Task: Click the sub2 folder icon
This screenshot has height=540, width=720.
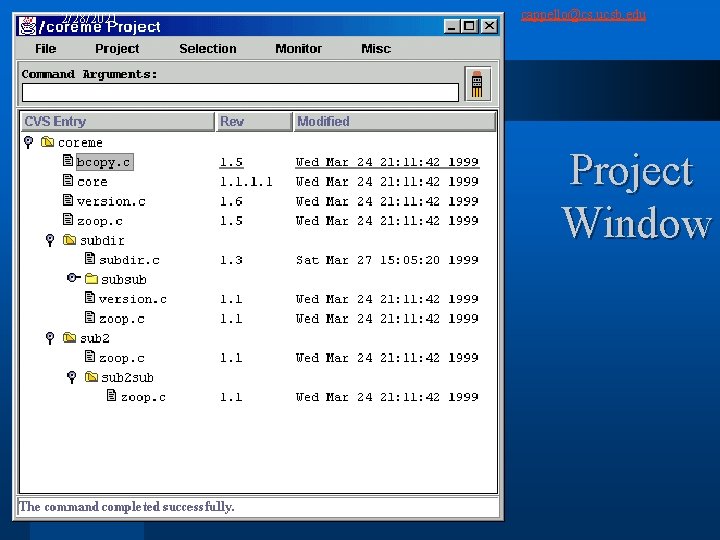Action: pos(69,338)
